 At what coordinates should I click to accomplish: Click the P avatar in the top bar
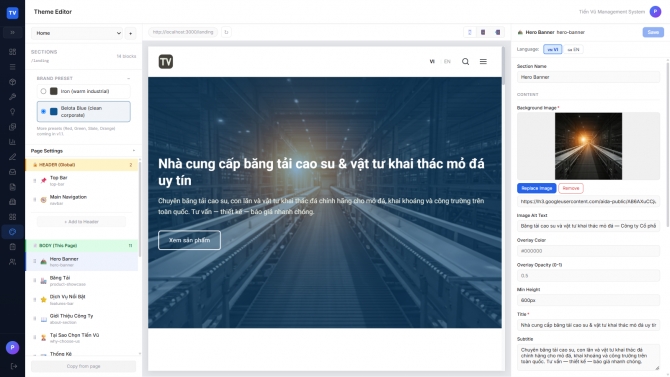[x=655, y=12]
